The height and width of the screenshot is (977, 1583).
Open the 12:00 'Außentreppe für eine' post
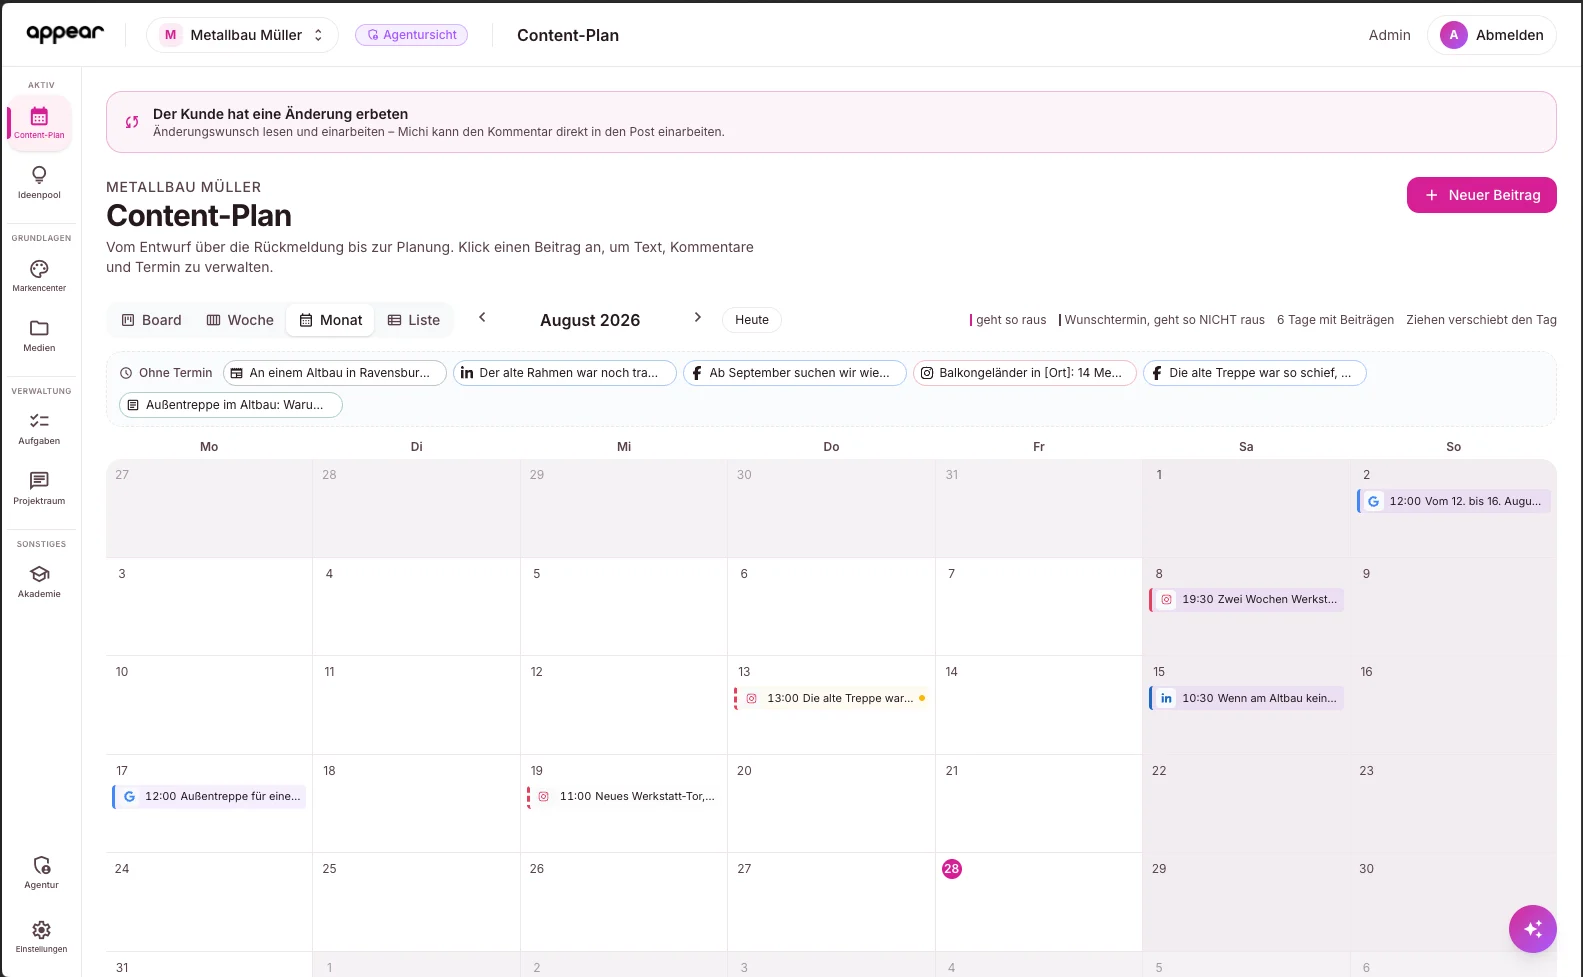(209, 796)
